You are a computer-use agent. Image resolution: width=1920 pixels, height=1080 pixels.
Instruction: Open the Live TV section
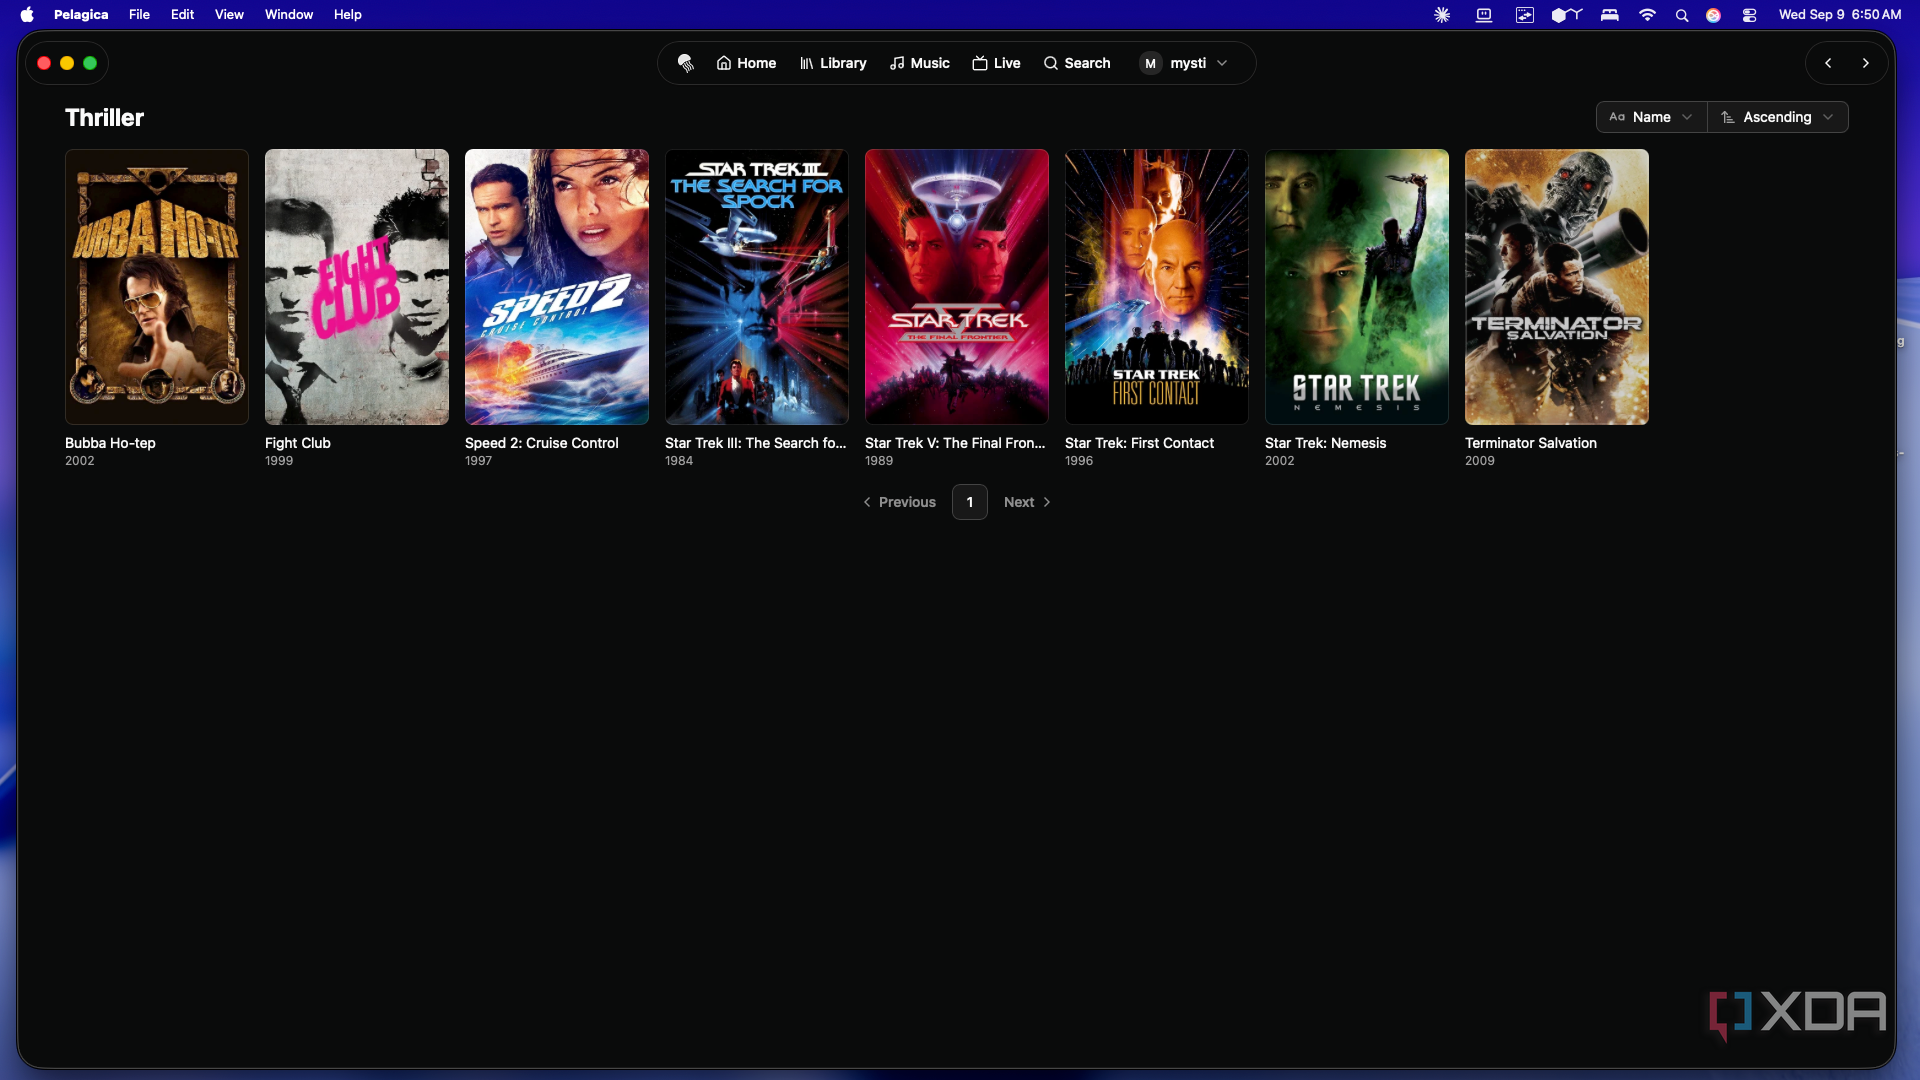click(996, 63)
